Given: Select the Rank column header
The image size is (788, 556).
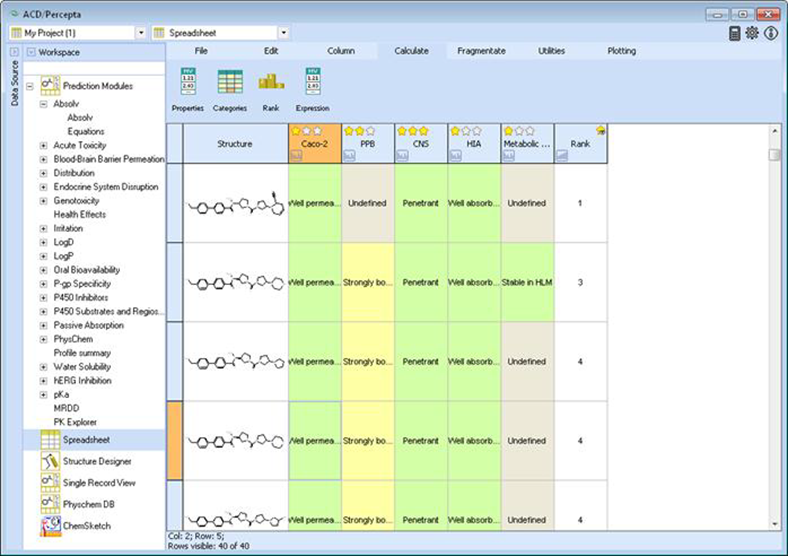Looking at the screenshot, I should point(580,144).
